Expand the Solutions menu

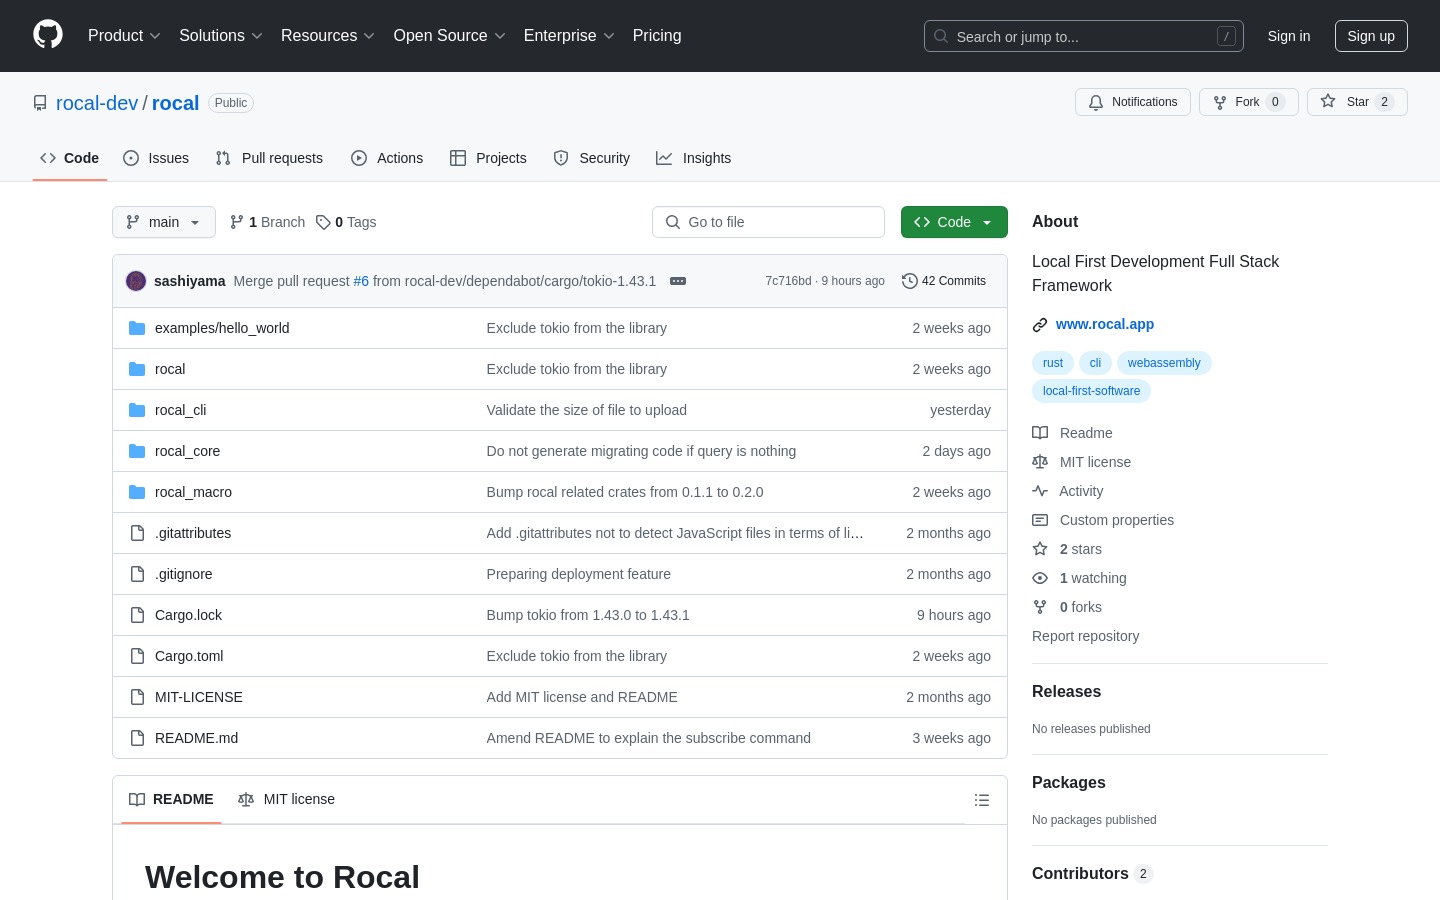pos(221,35)
